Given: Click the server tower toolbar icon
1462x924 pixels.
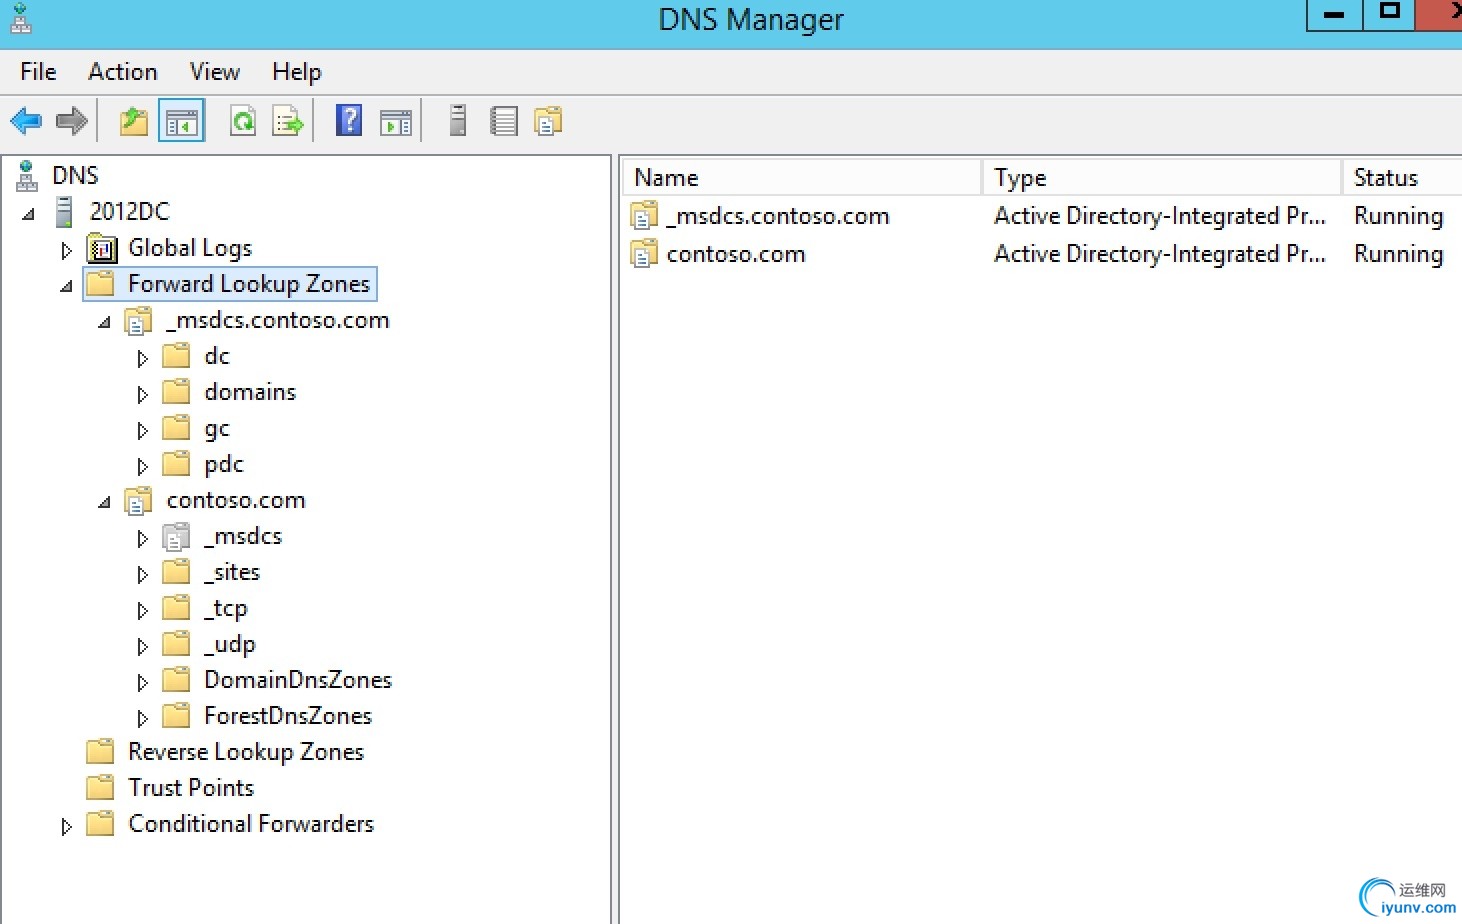Looking at the screenshot, I should tap(458, 121).
